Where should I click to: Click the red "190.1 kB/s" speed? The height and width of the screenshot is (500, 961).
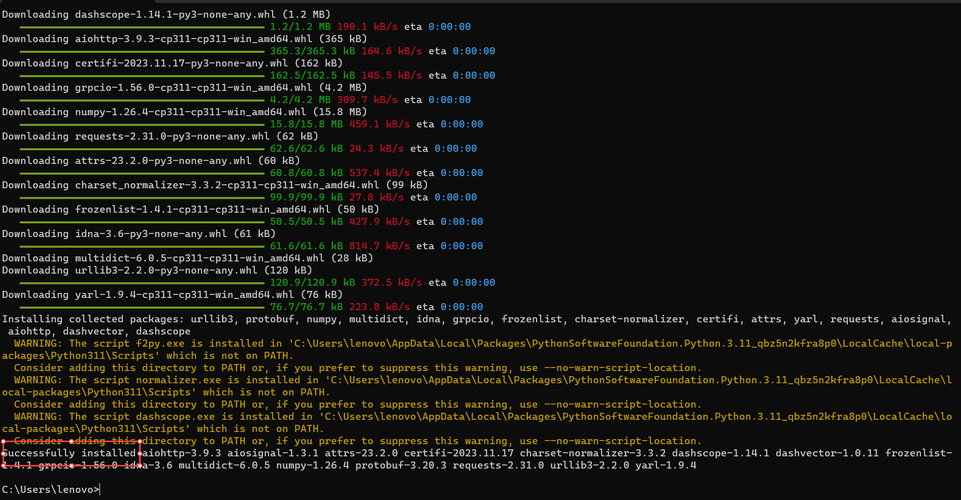pyautogui.click(x=367, y=26)
